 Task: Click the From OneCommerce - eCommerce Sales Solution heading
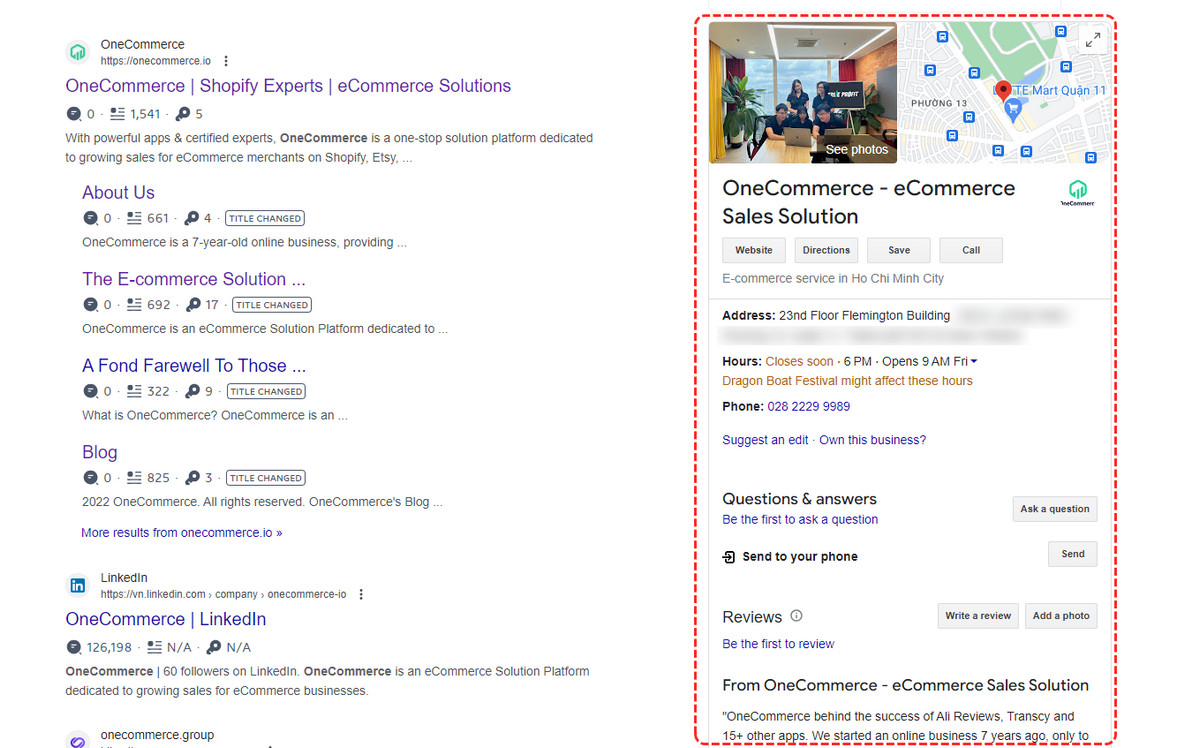906,685
